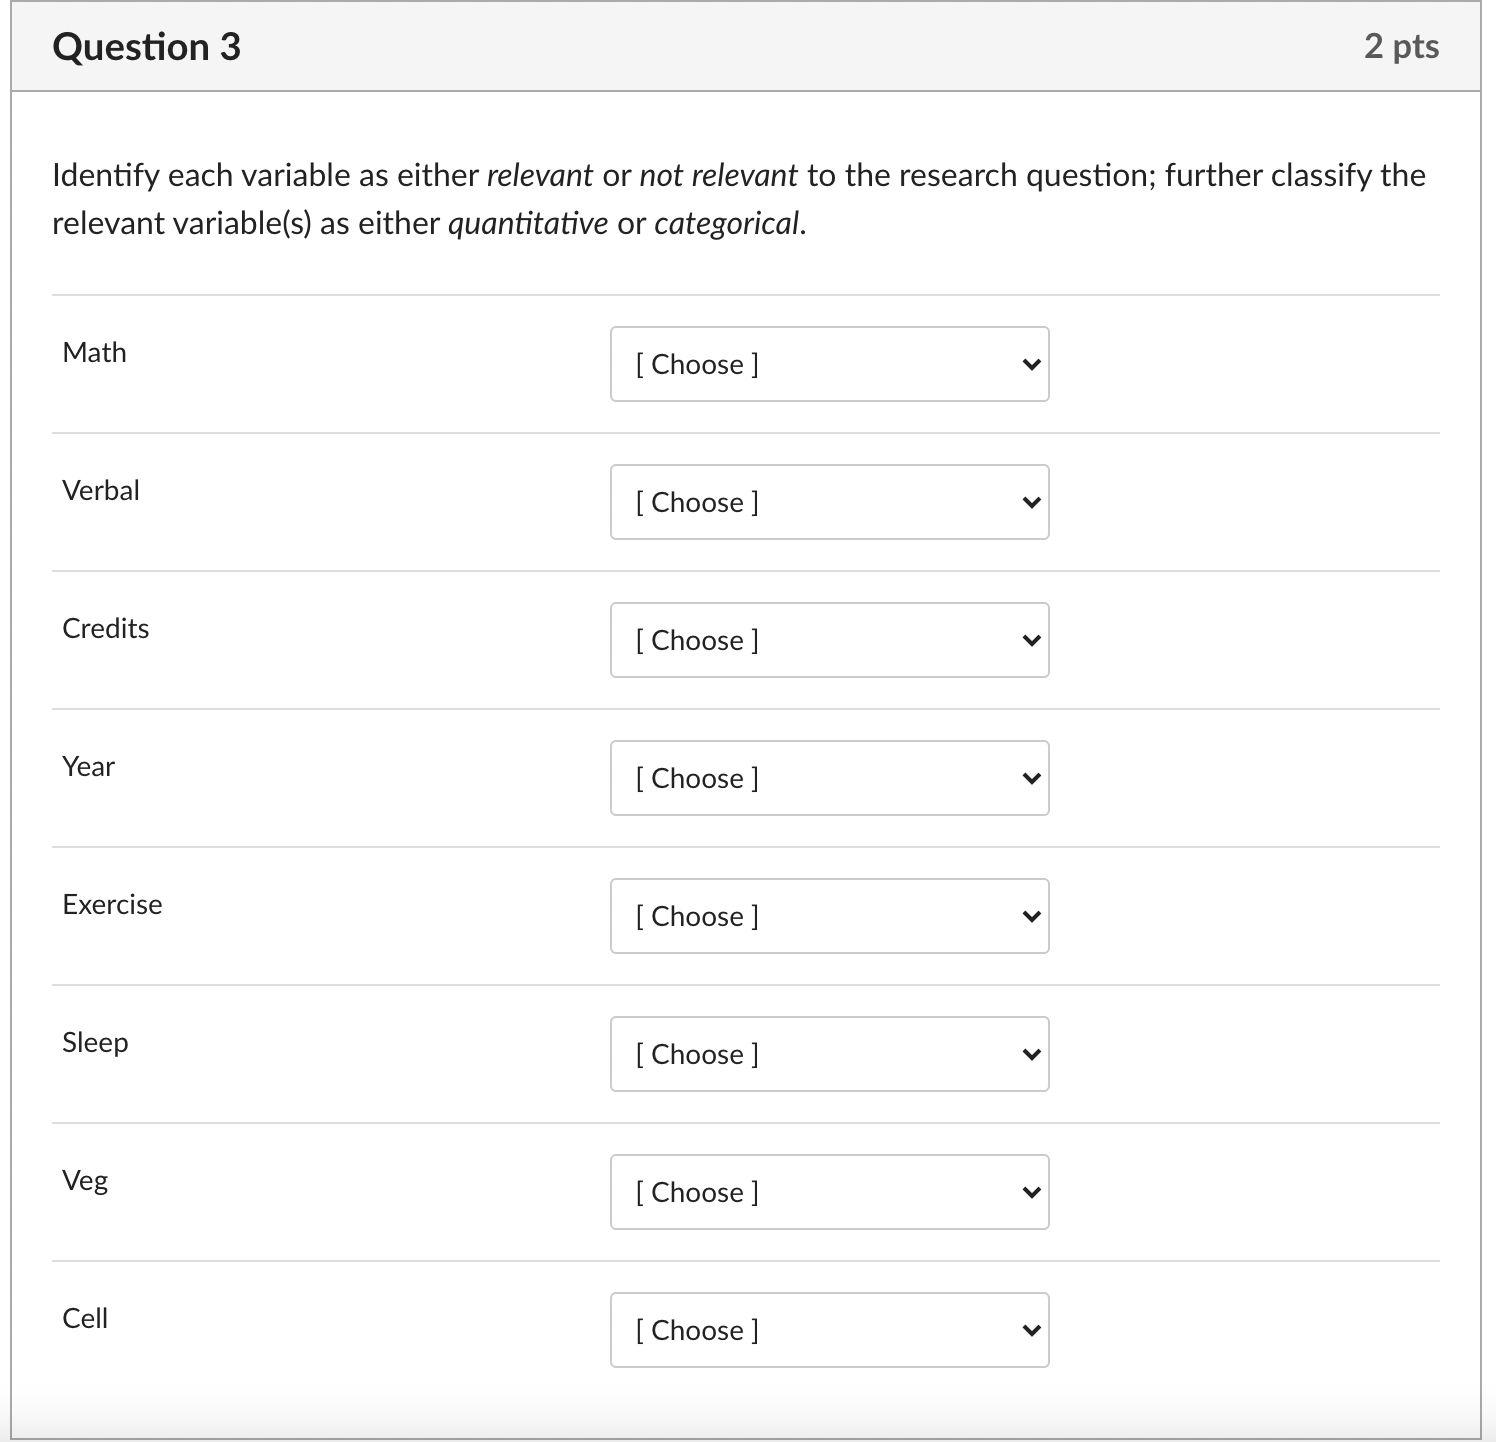Click the chevron on the Exercise selector
This screenshot has height=1442, width=1496.
click(x=1031, y=916)
